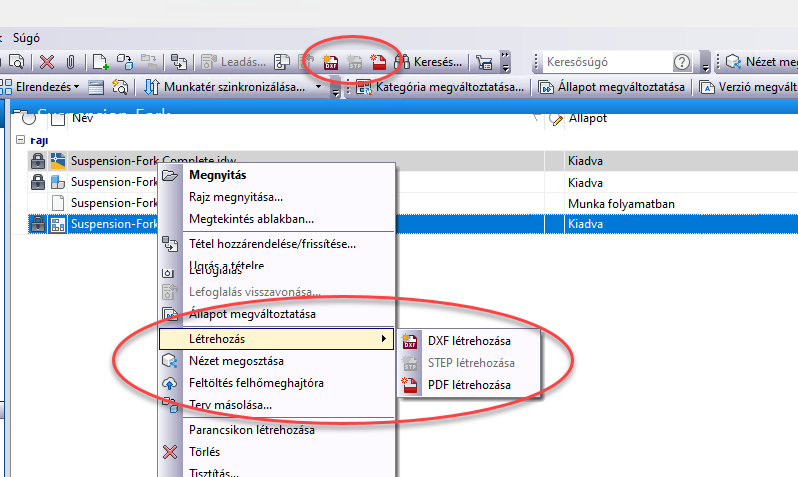Click the greyed move-to-folder toolbar icon
This screenshot has height=477, width=798.
tap(149, 62)
